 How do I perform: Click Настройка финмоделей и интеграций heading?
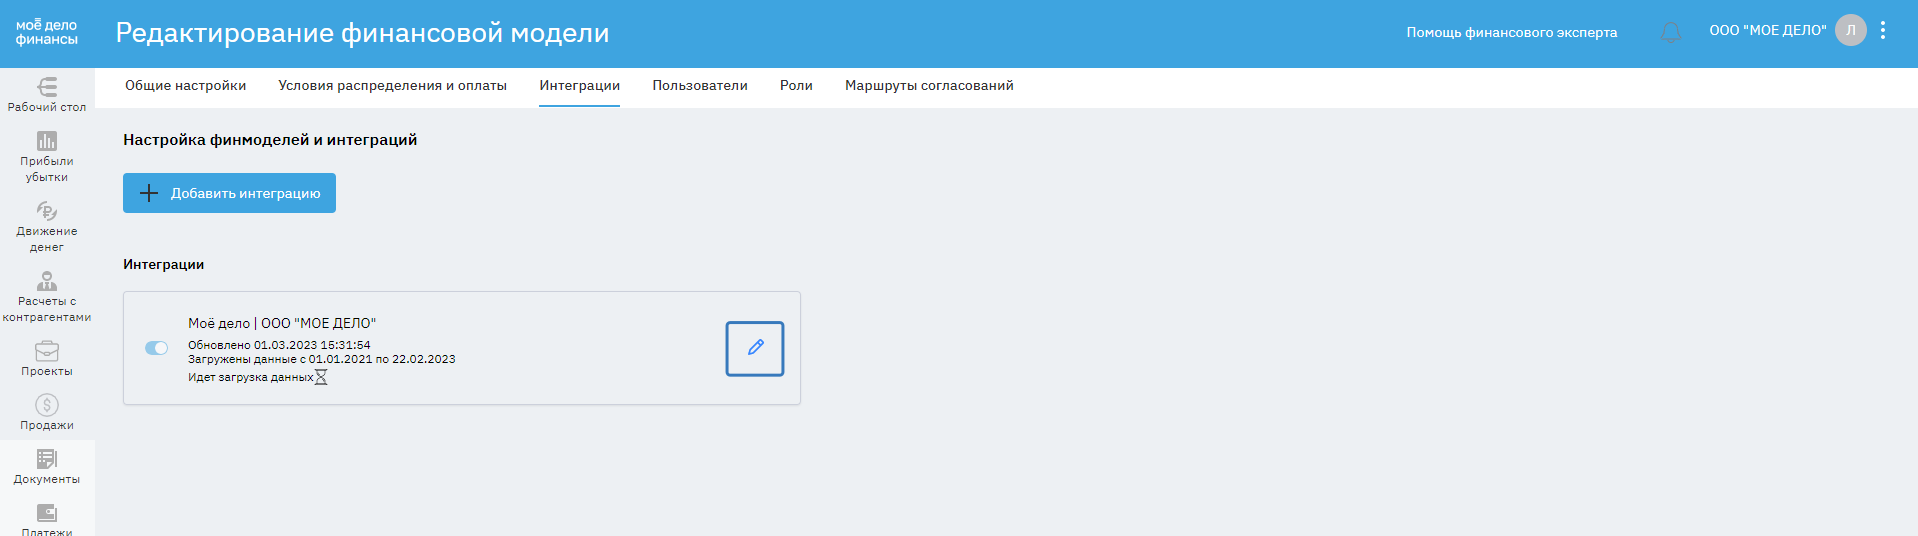pyautogui.click(x=270, y=140)
